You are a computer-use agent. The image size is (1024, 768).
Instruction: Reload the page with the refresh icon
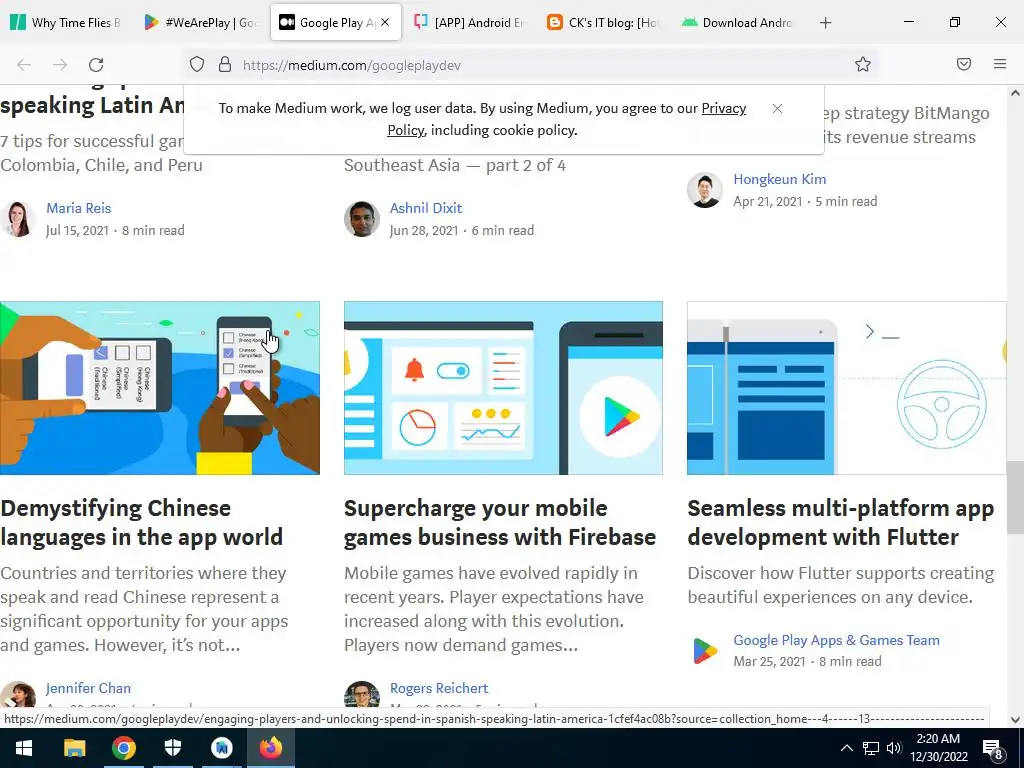click(x=96, y=65)
